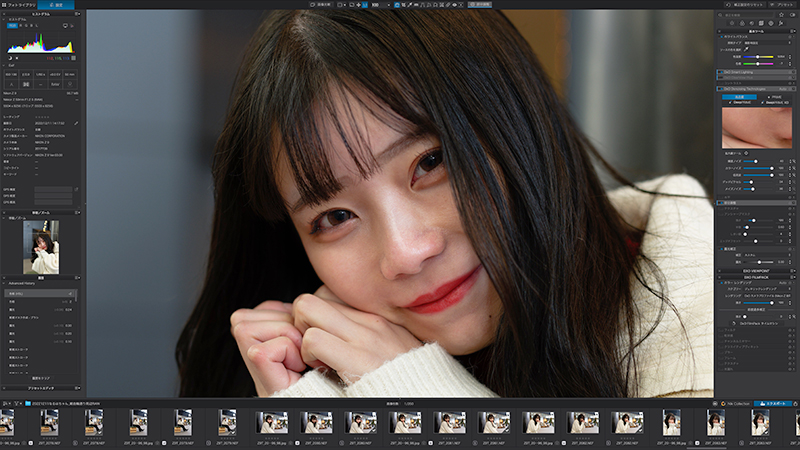Toggle shadow clipping moon icon under histogram
The image size is (800, 450).
click(10, 58)
